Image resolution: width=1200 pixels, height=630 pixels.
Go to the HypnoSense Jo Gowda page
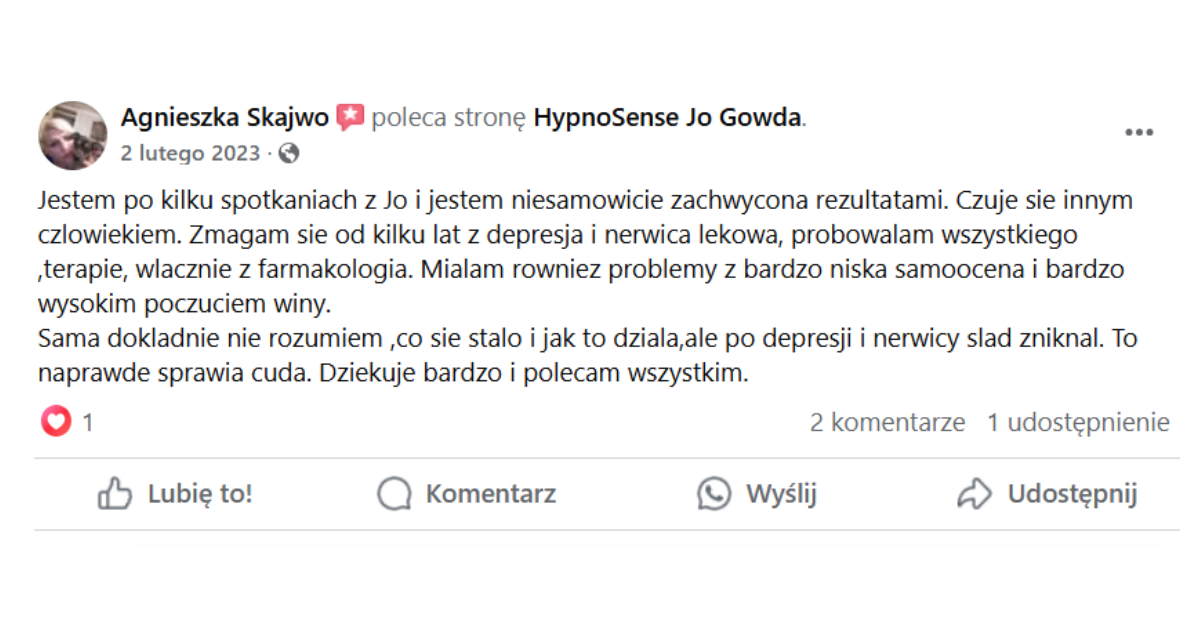pos(667,118)
